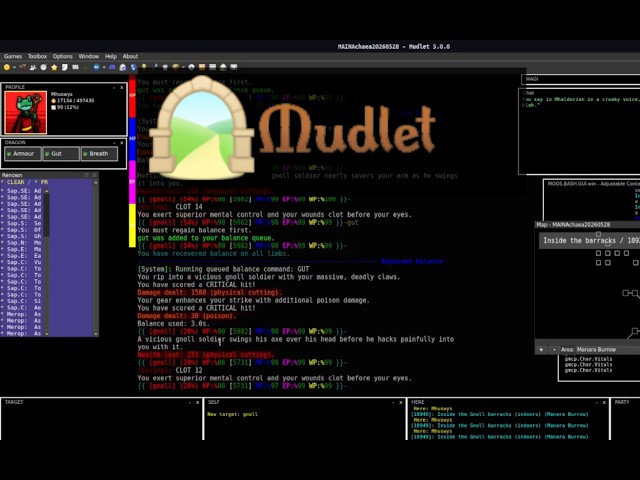Open the manual via the lightbulb icon

pyautogui.click(x=144, y=67)
